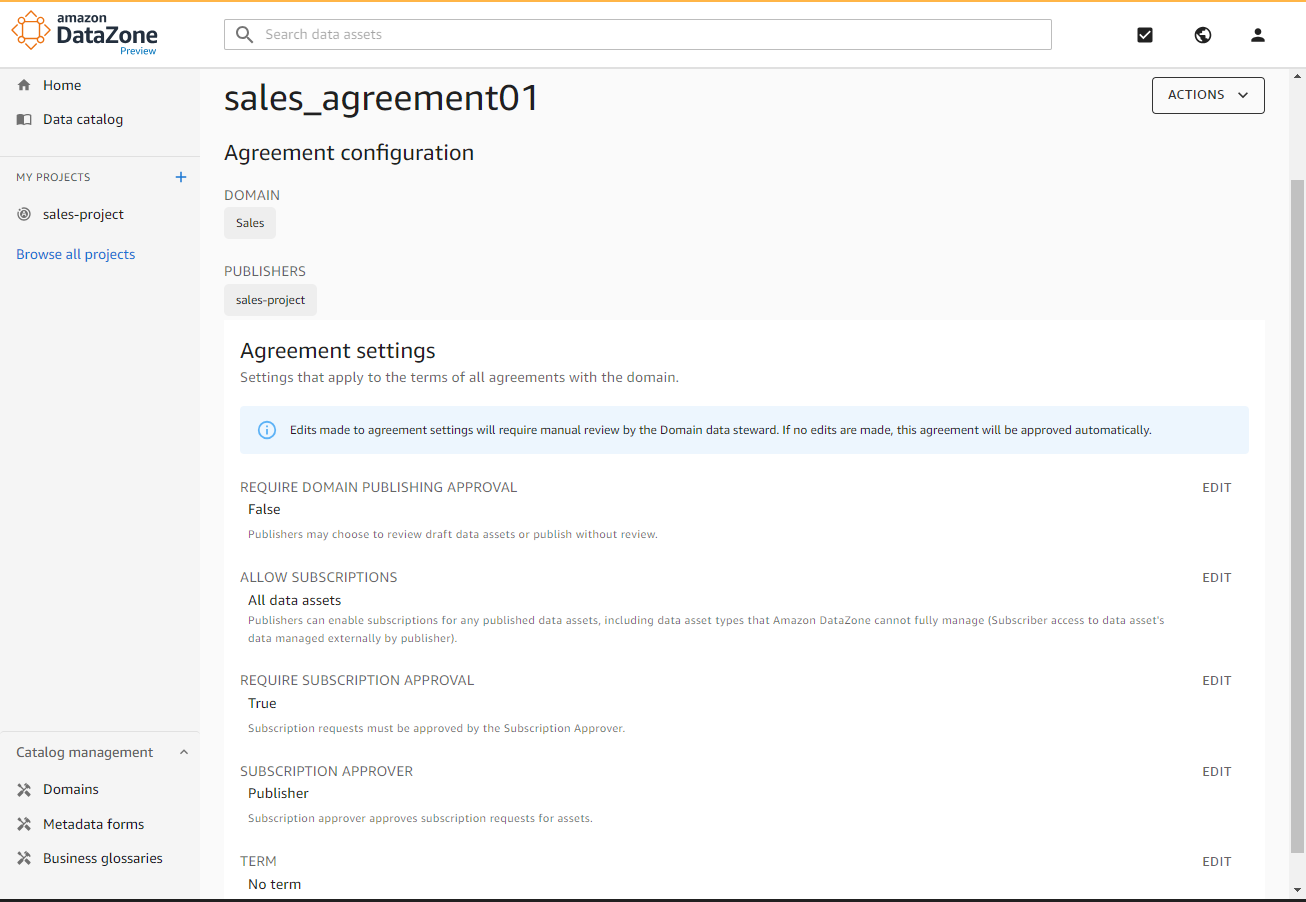Open Metadata forms under Catalog management
This screenshot has width=1306, height=902.
(x=93, y=824)
